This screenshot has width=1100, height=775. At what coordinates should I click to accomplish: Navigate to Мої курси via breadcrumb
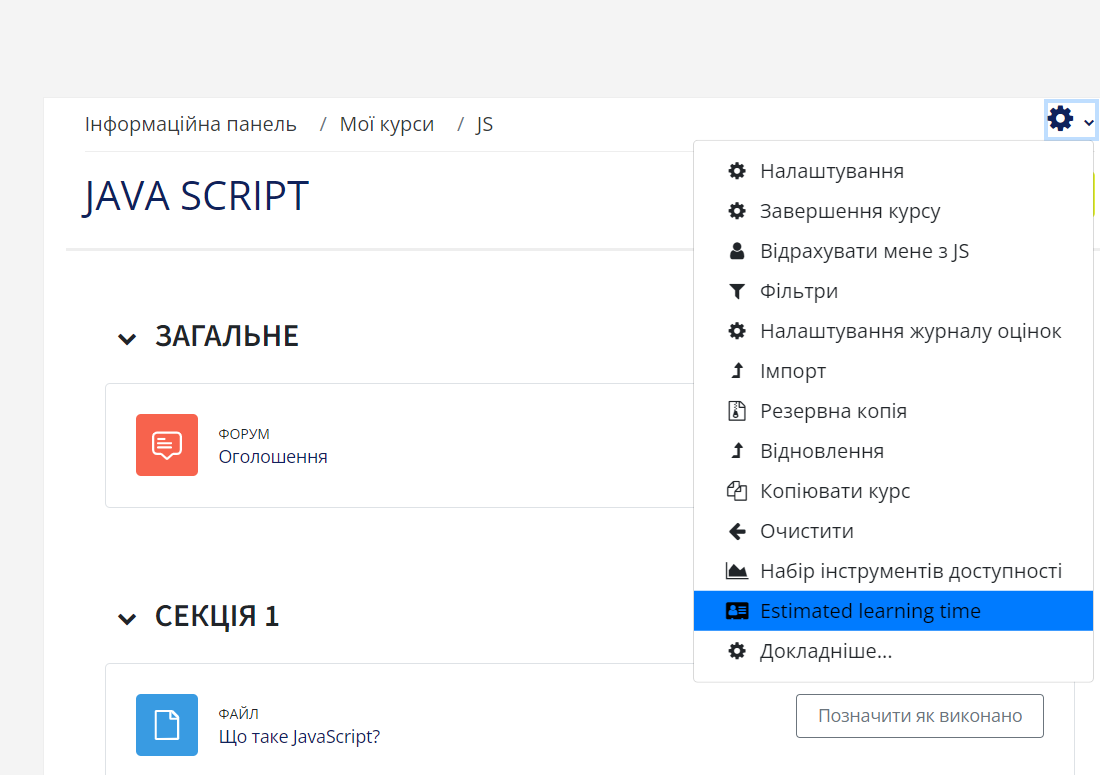tap(387, 123)
